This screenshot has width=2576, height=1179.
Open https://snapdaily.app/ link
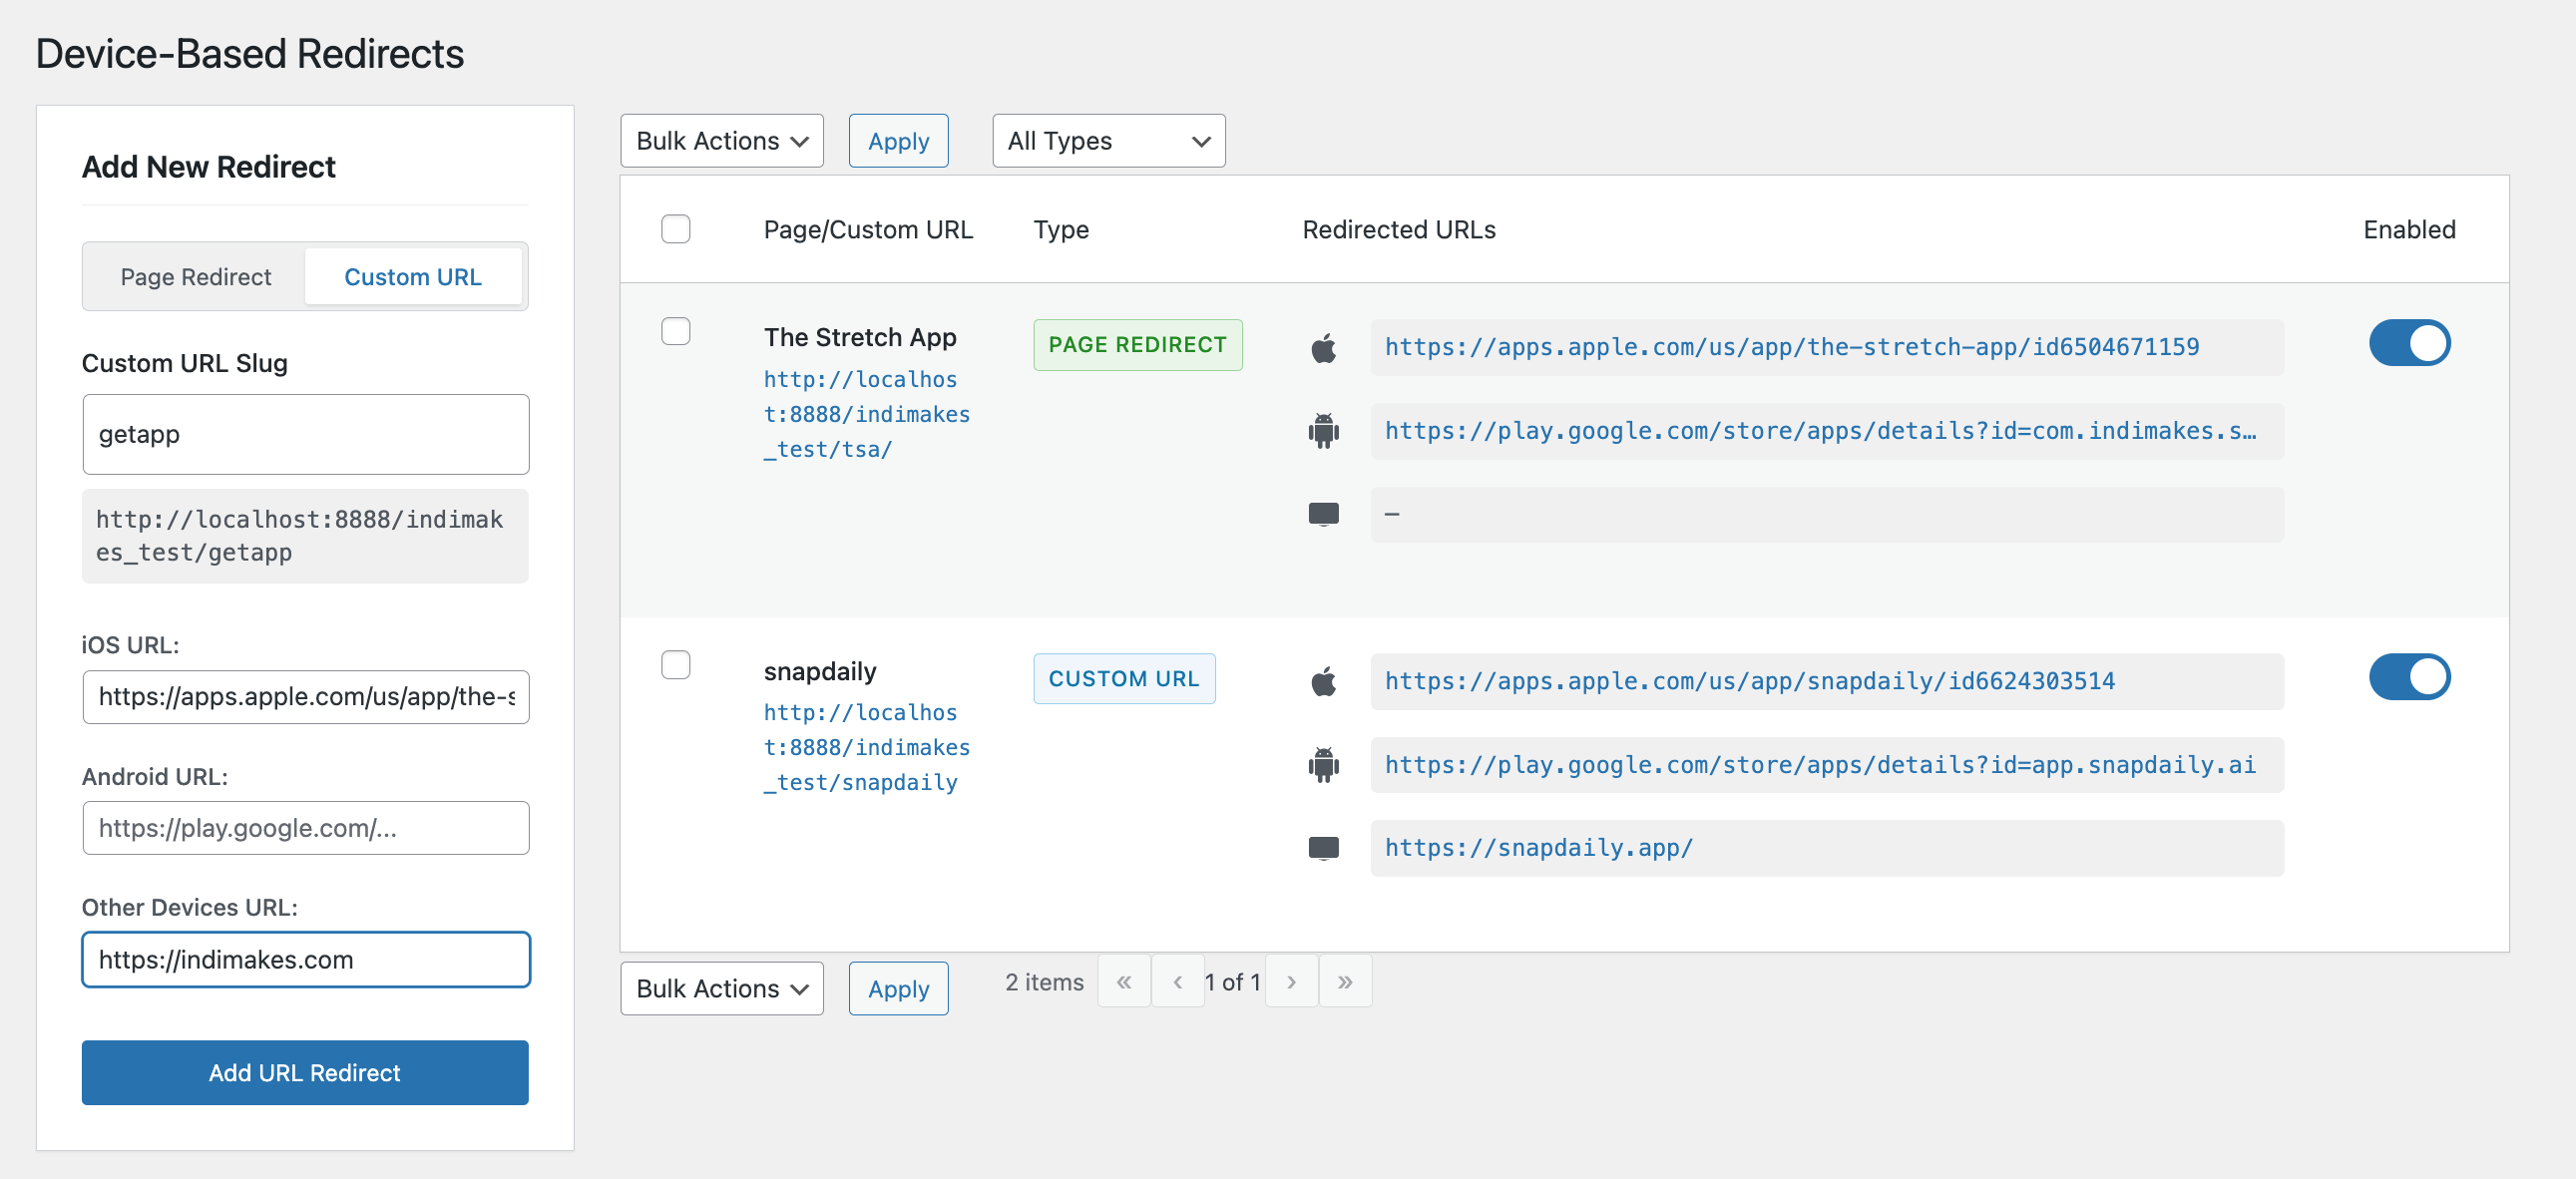[x=1538, y=848]
